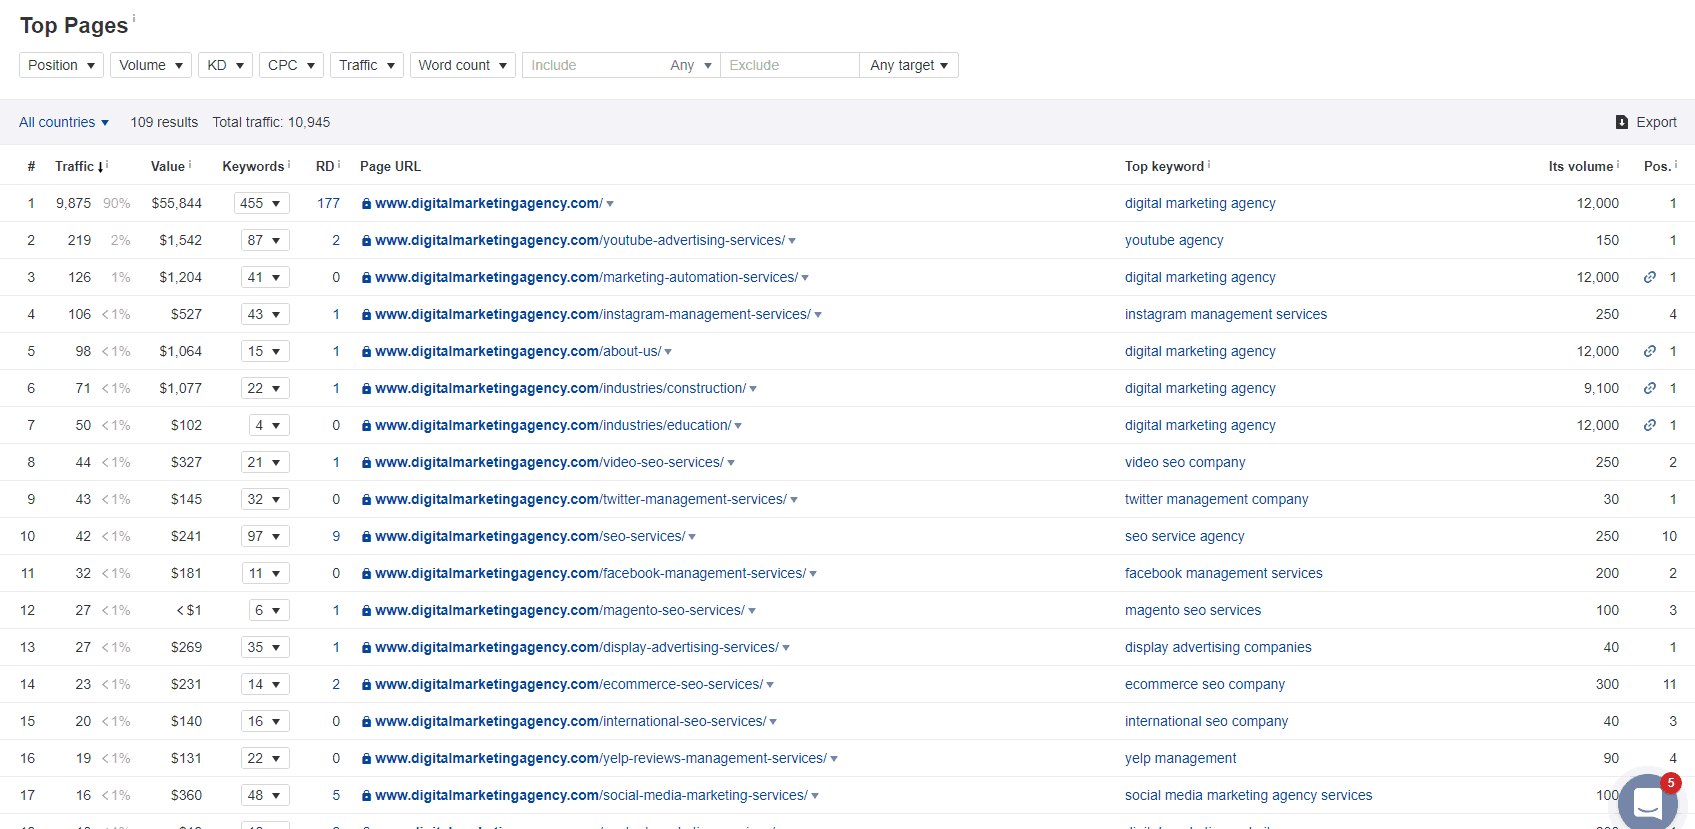
Task: Sort table by Traffic column header
Action: [75, 166]
